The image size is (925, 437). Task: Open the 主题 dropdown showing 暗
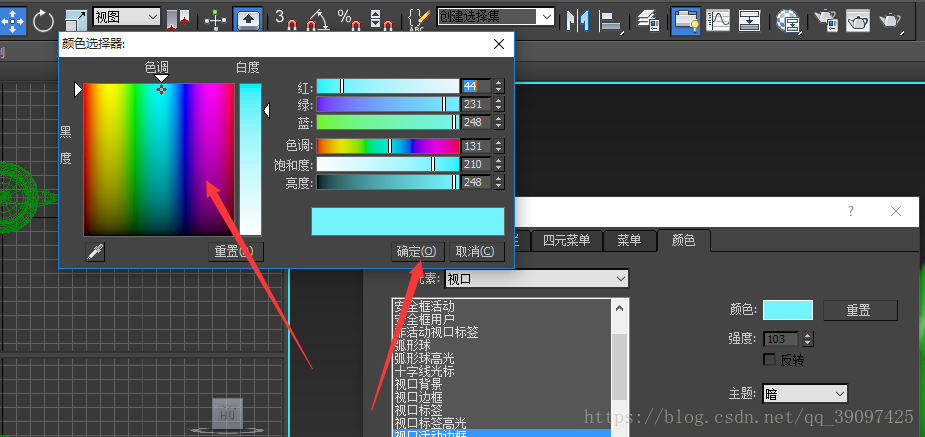(805, 394)
